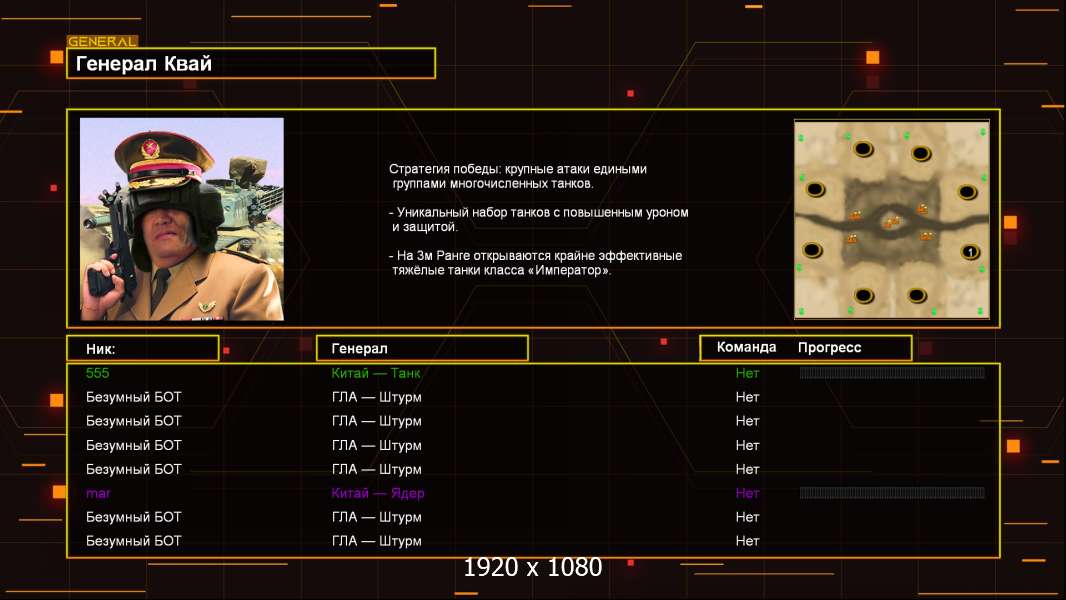Click the "Генерал Квай" title field
The width and height of the screenshot is (1066, 600).
250,64
